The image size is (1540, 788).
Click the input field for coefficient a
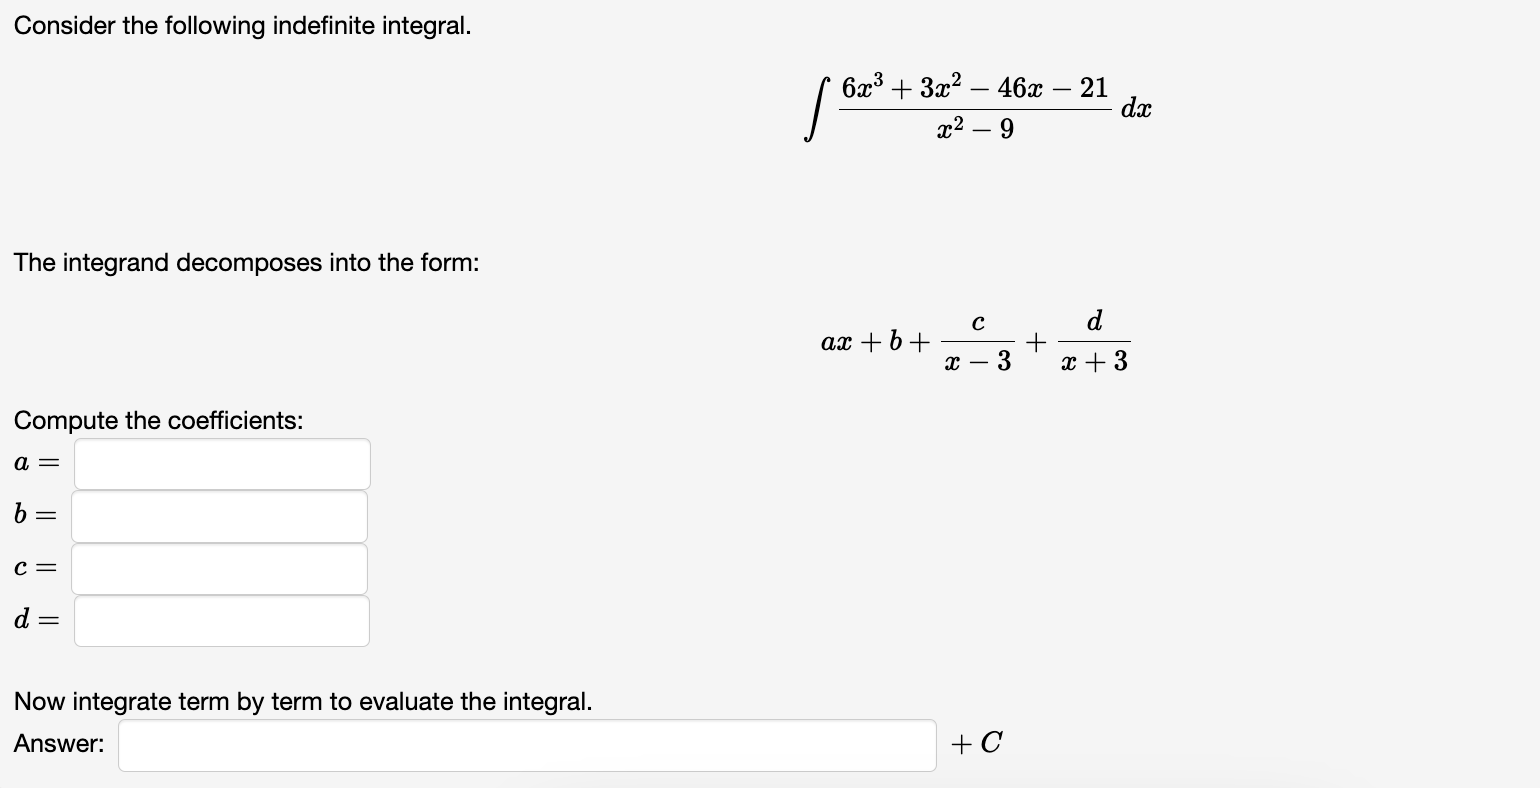[x=221, y=463]
